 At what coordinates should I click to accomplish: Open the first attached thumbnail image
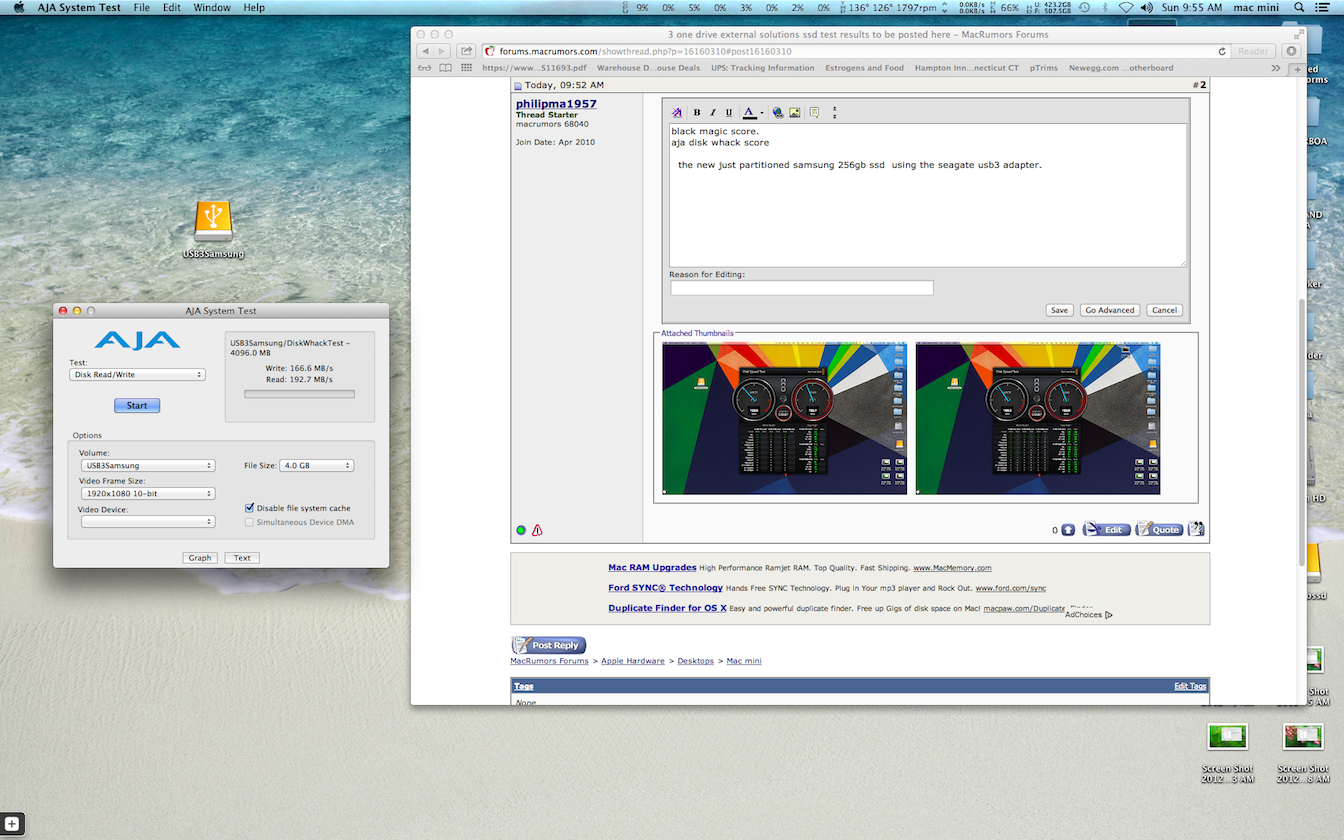point(785,418)
